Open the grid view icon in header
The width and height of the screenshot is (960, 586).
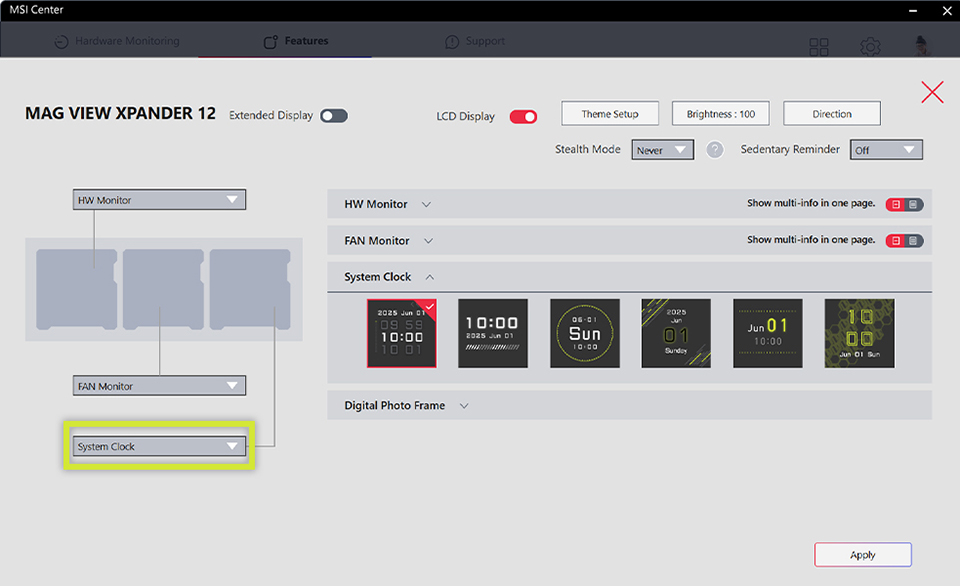(x=819, y=47)
